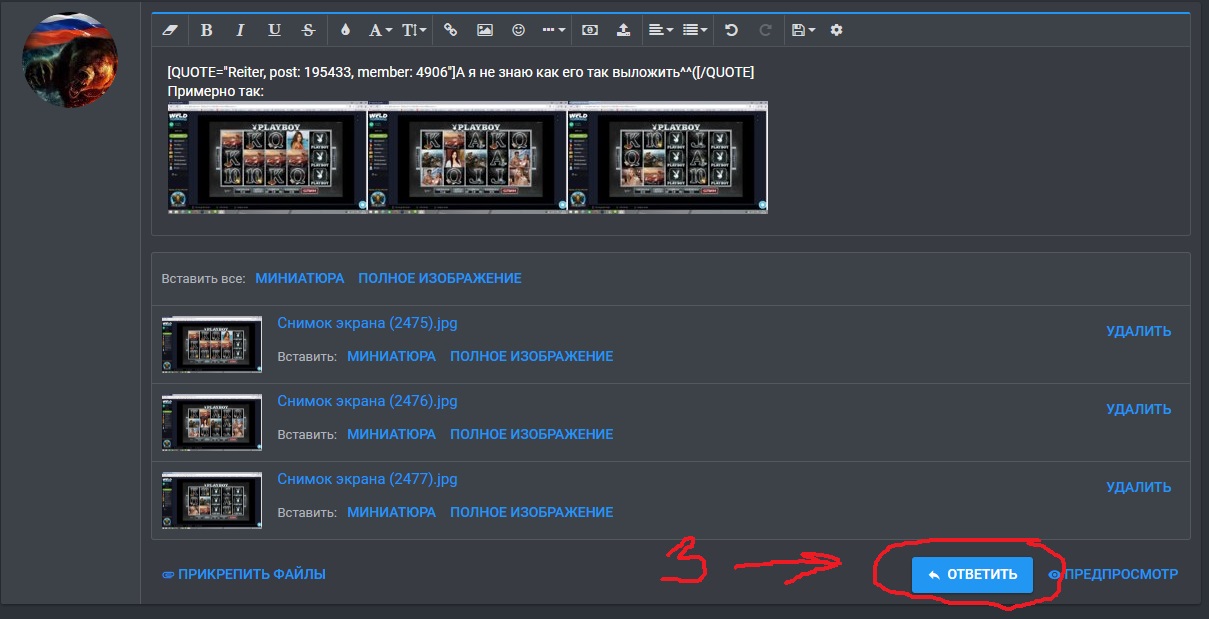Expand the font size dropdown
This screenshot has width=1209, height=619.
point(414,30)
